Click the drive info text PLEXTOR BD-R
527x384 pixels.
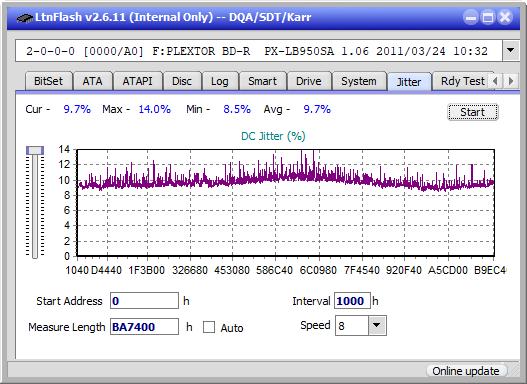pyautogui.click(x=201, y=51)
